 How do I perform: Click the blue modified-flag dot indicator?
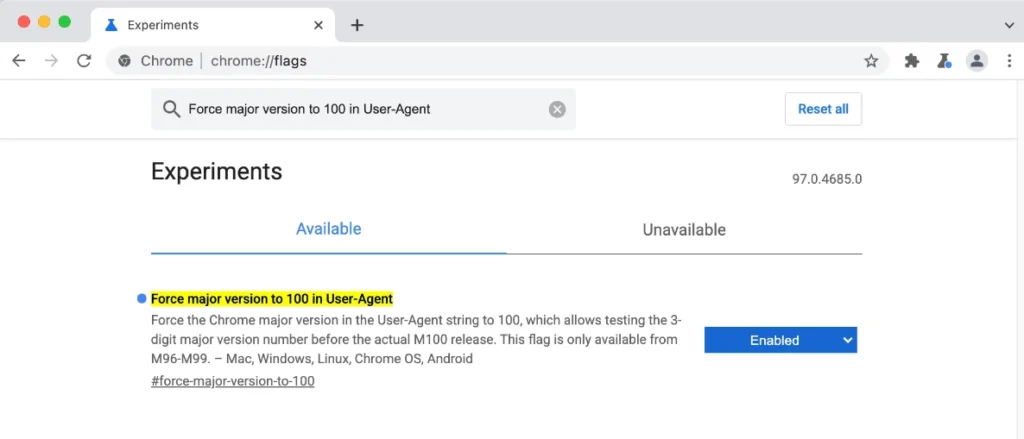point(142,299)
